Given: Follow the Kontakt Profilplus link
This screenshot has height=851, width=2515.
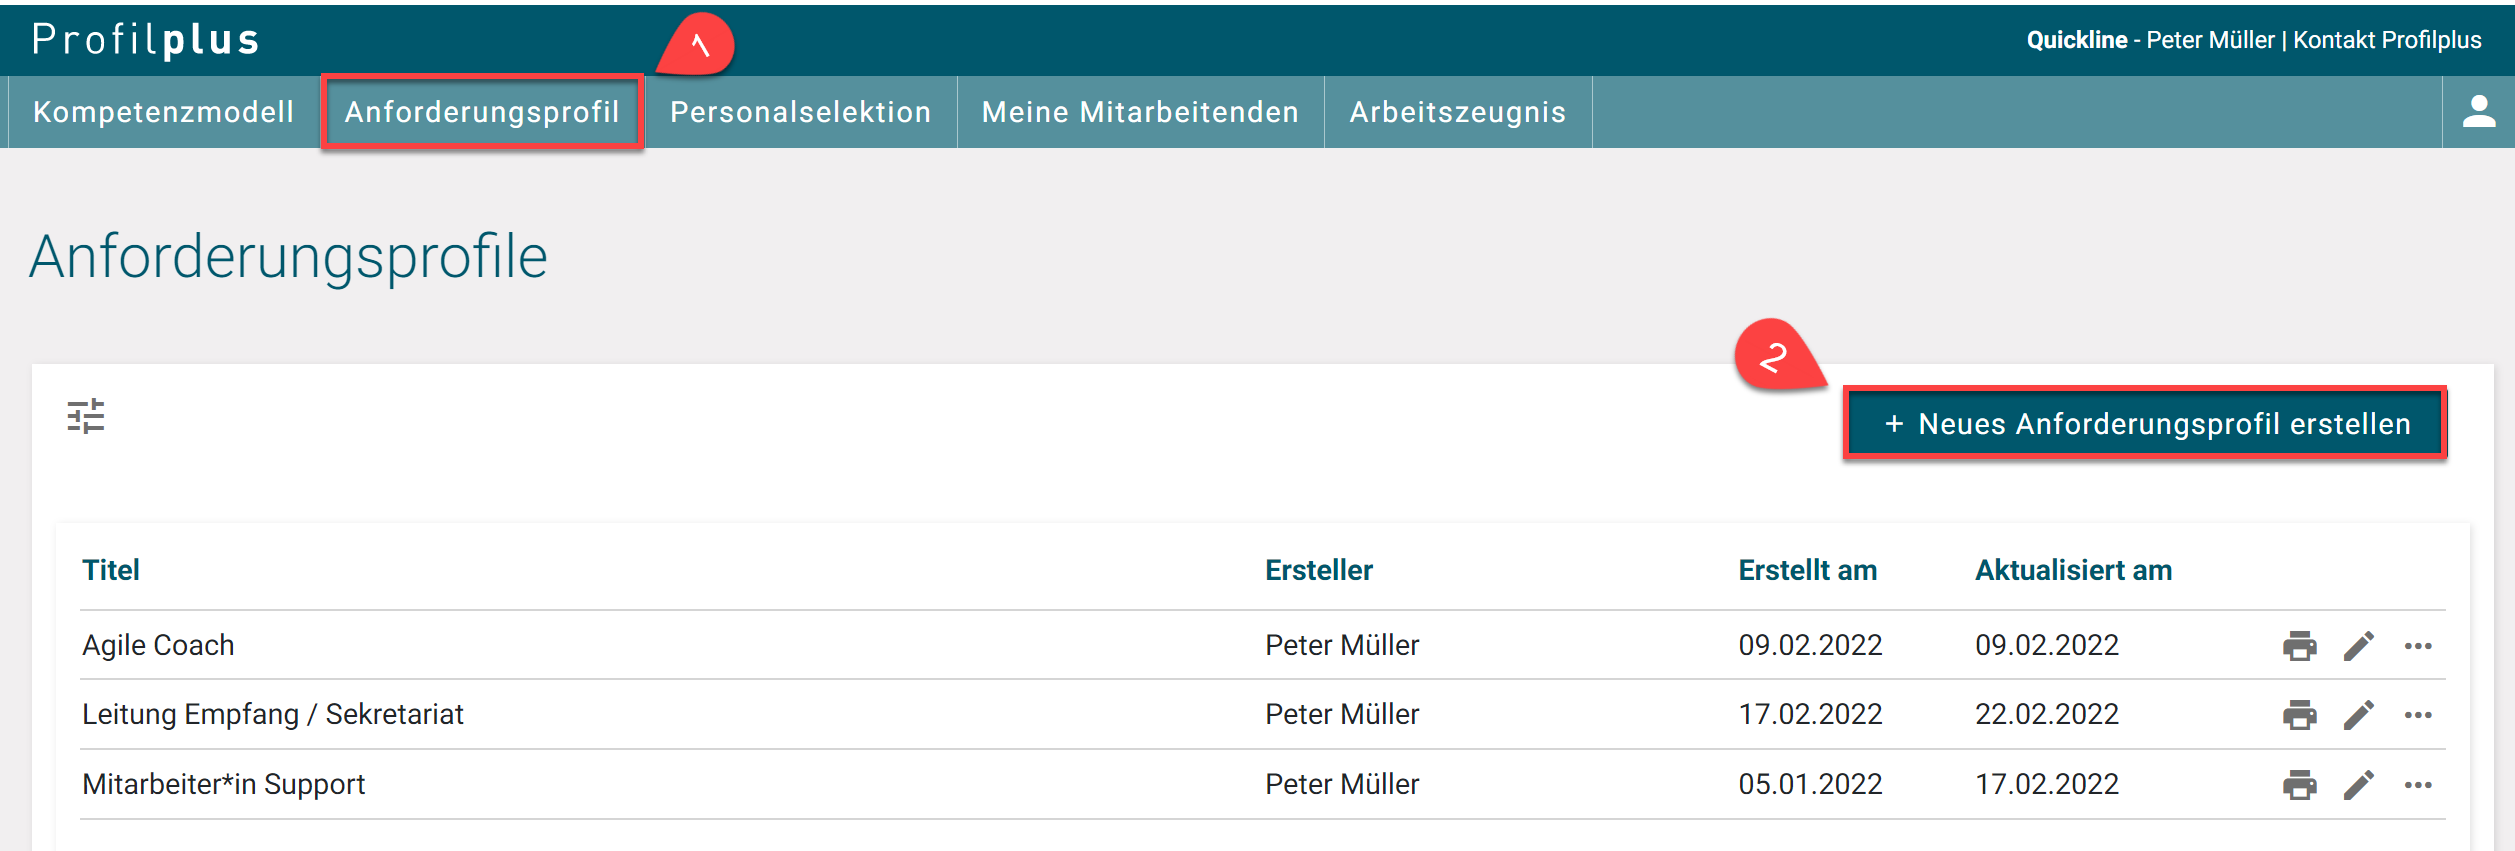Looking at the screenshot, I should click(x=2387, y=40).
